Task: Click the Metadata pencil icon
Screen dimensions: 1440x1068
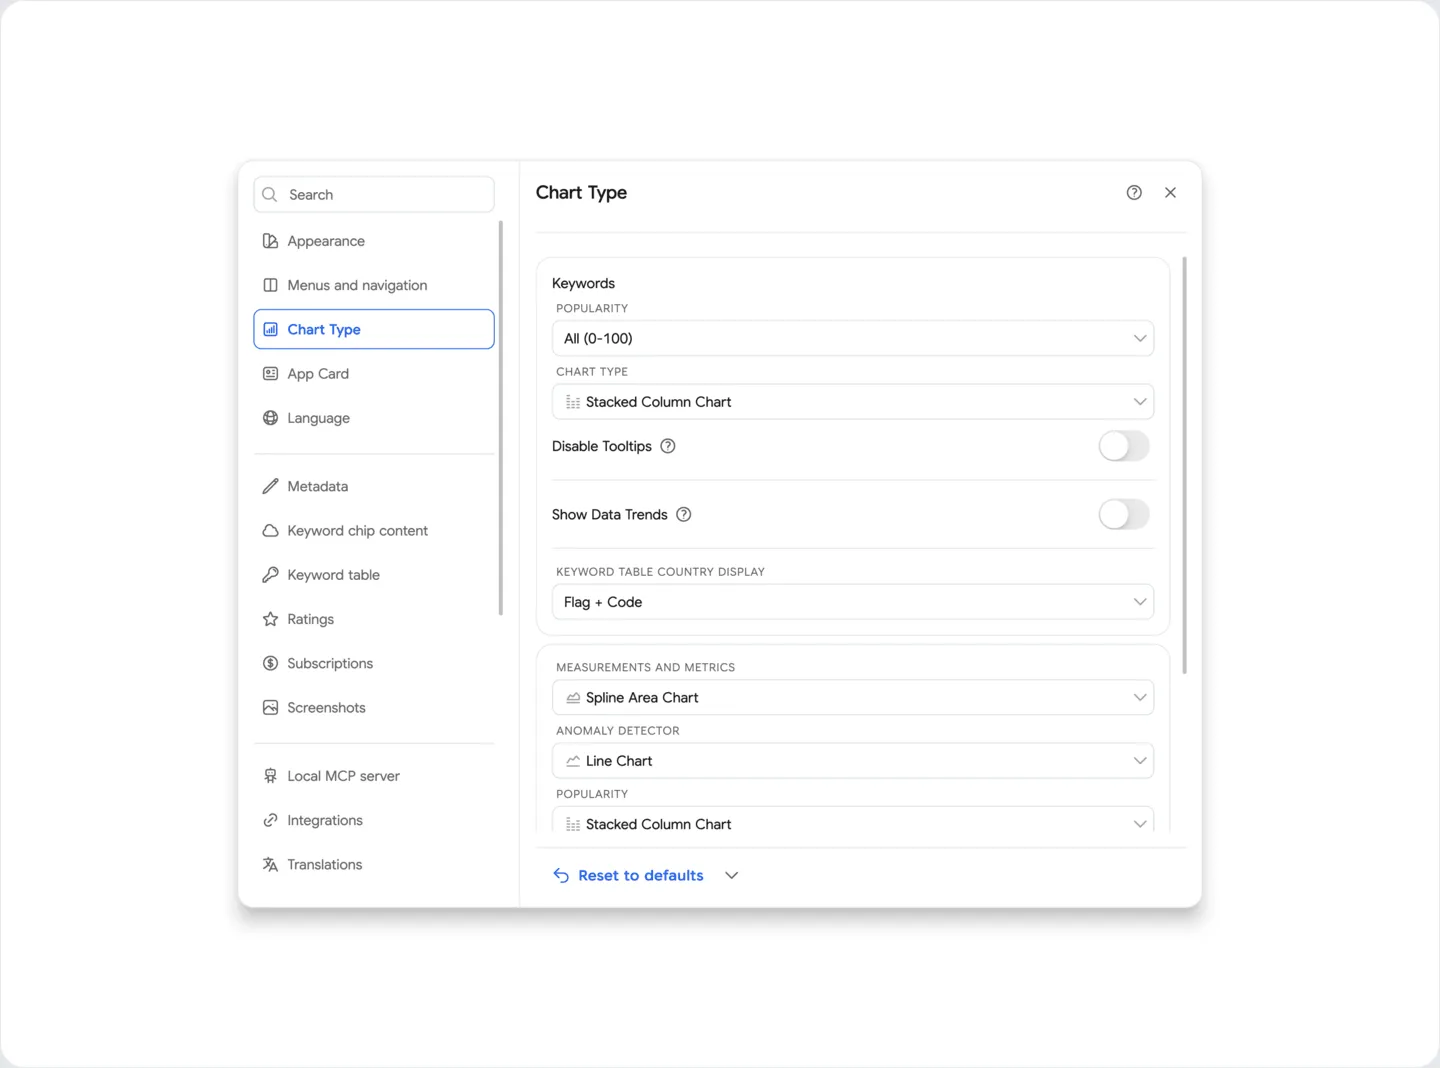Action: 270,486
